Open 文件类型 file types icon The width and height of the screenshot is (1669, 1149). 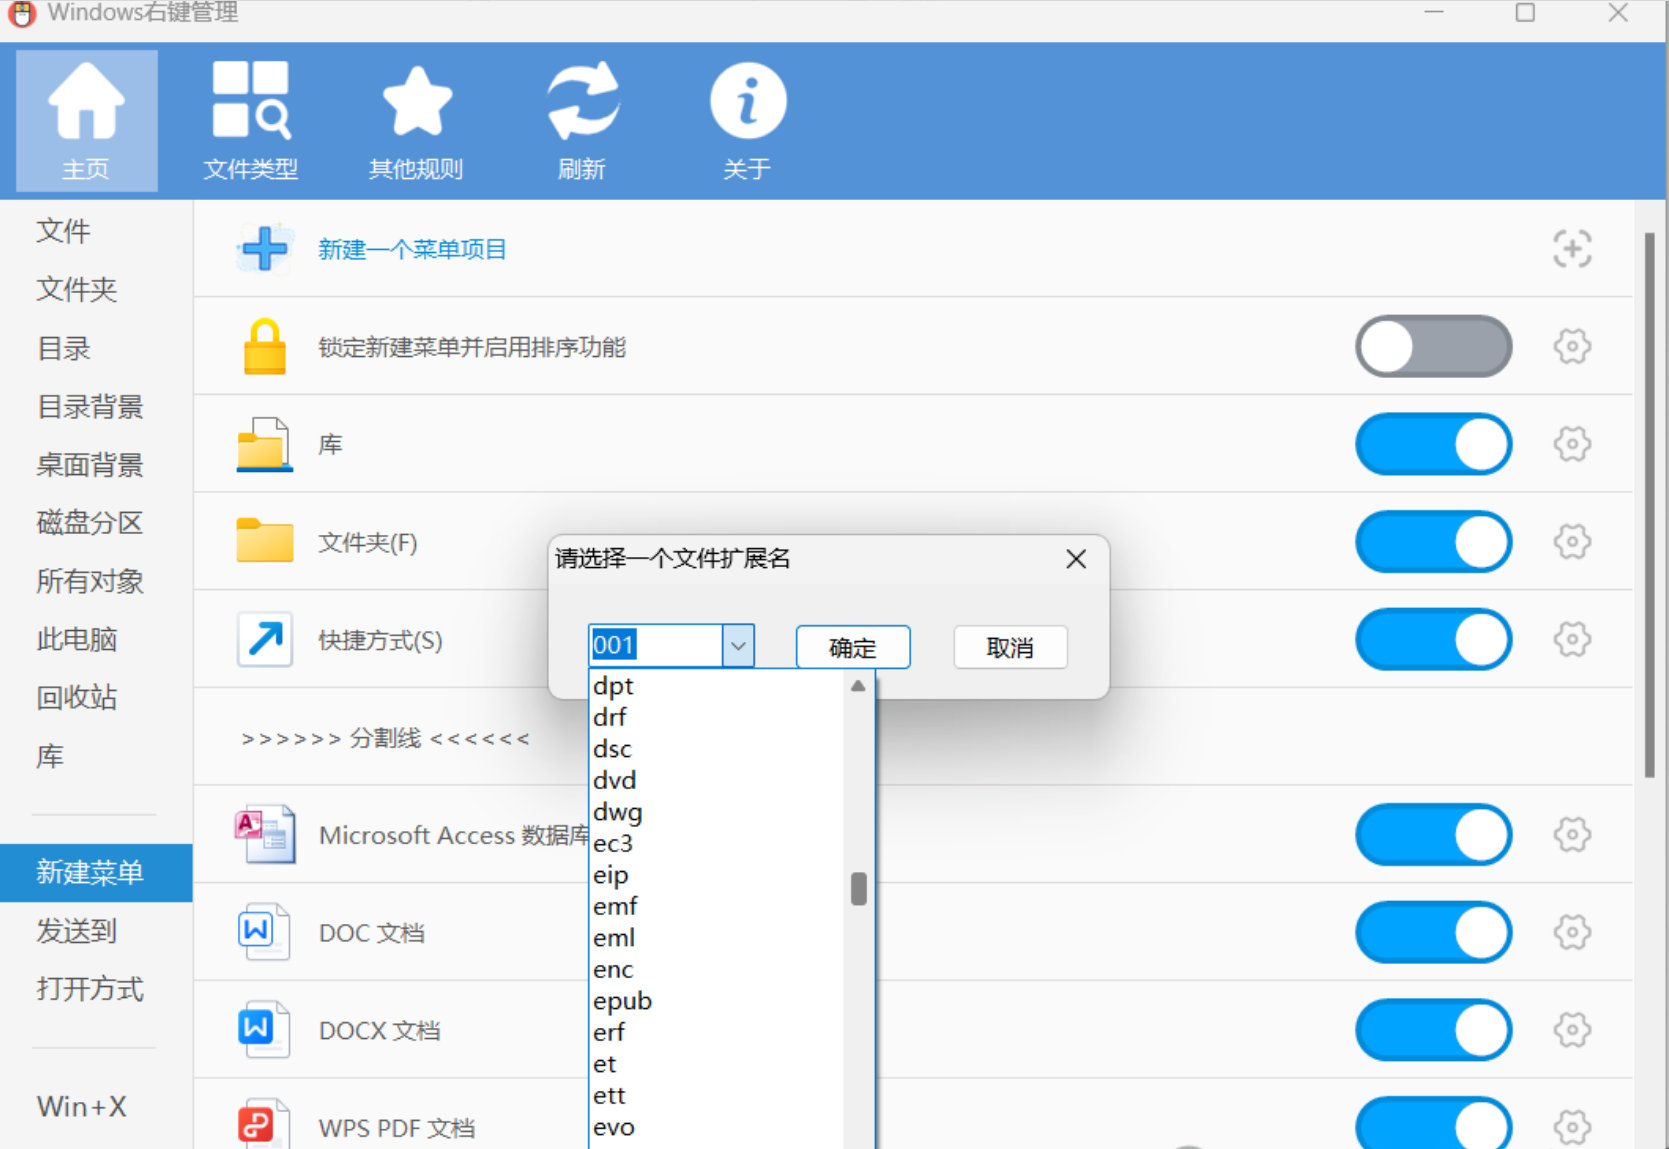(250, 120)
